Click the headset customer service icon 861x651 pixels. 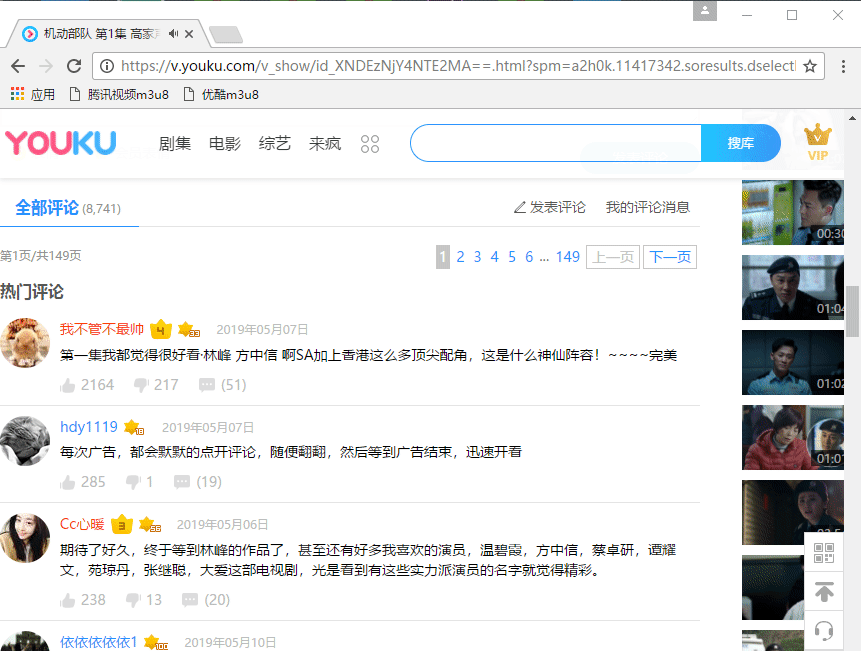(824, 631)
